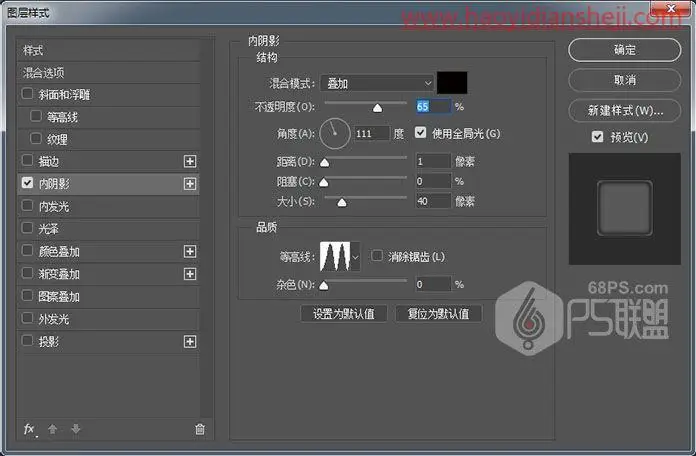Add another 渐变叠加 effect with plus icon
This screenshot has width=696, height=456.
coord(190,274)
